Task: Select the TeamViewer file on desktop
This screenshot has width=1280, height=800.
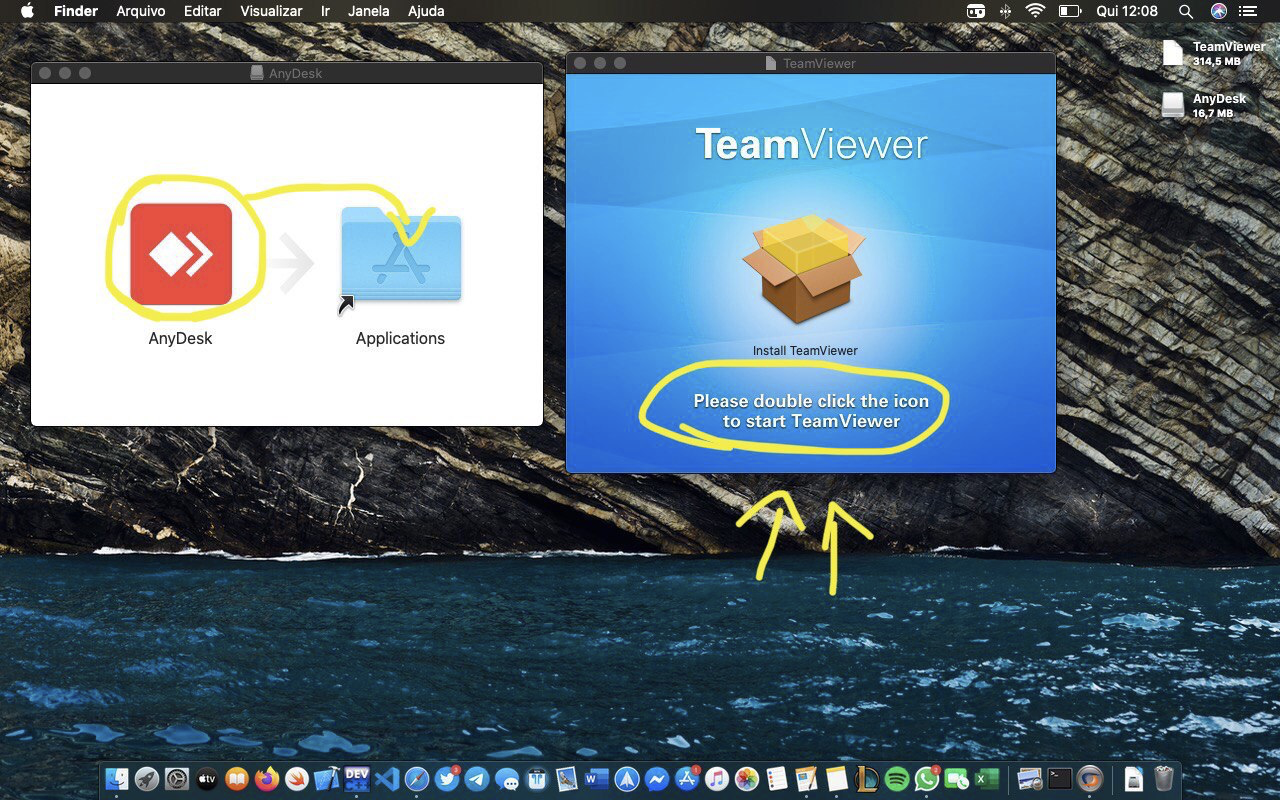Action: click(1173, 54)
